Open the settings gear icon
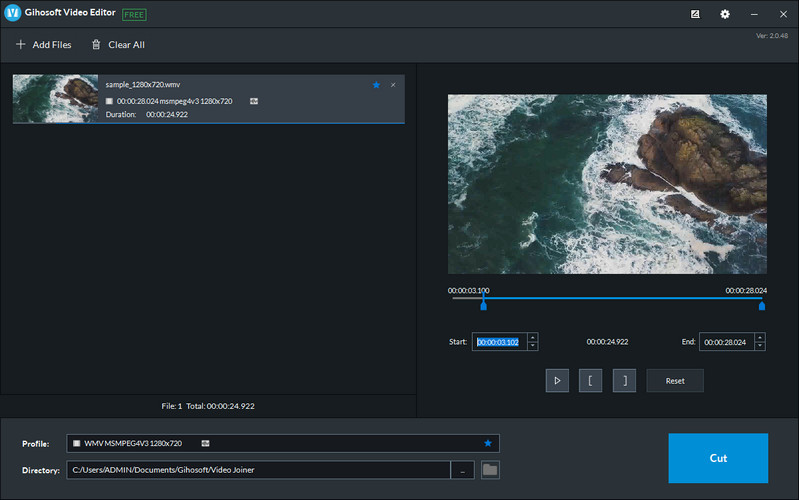This screenshot has height=500, width=799. pyautogui.click(x=725, y=14)
